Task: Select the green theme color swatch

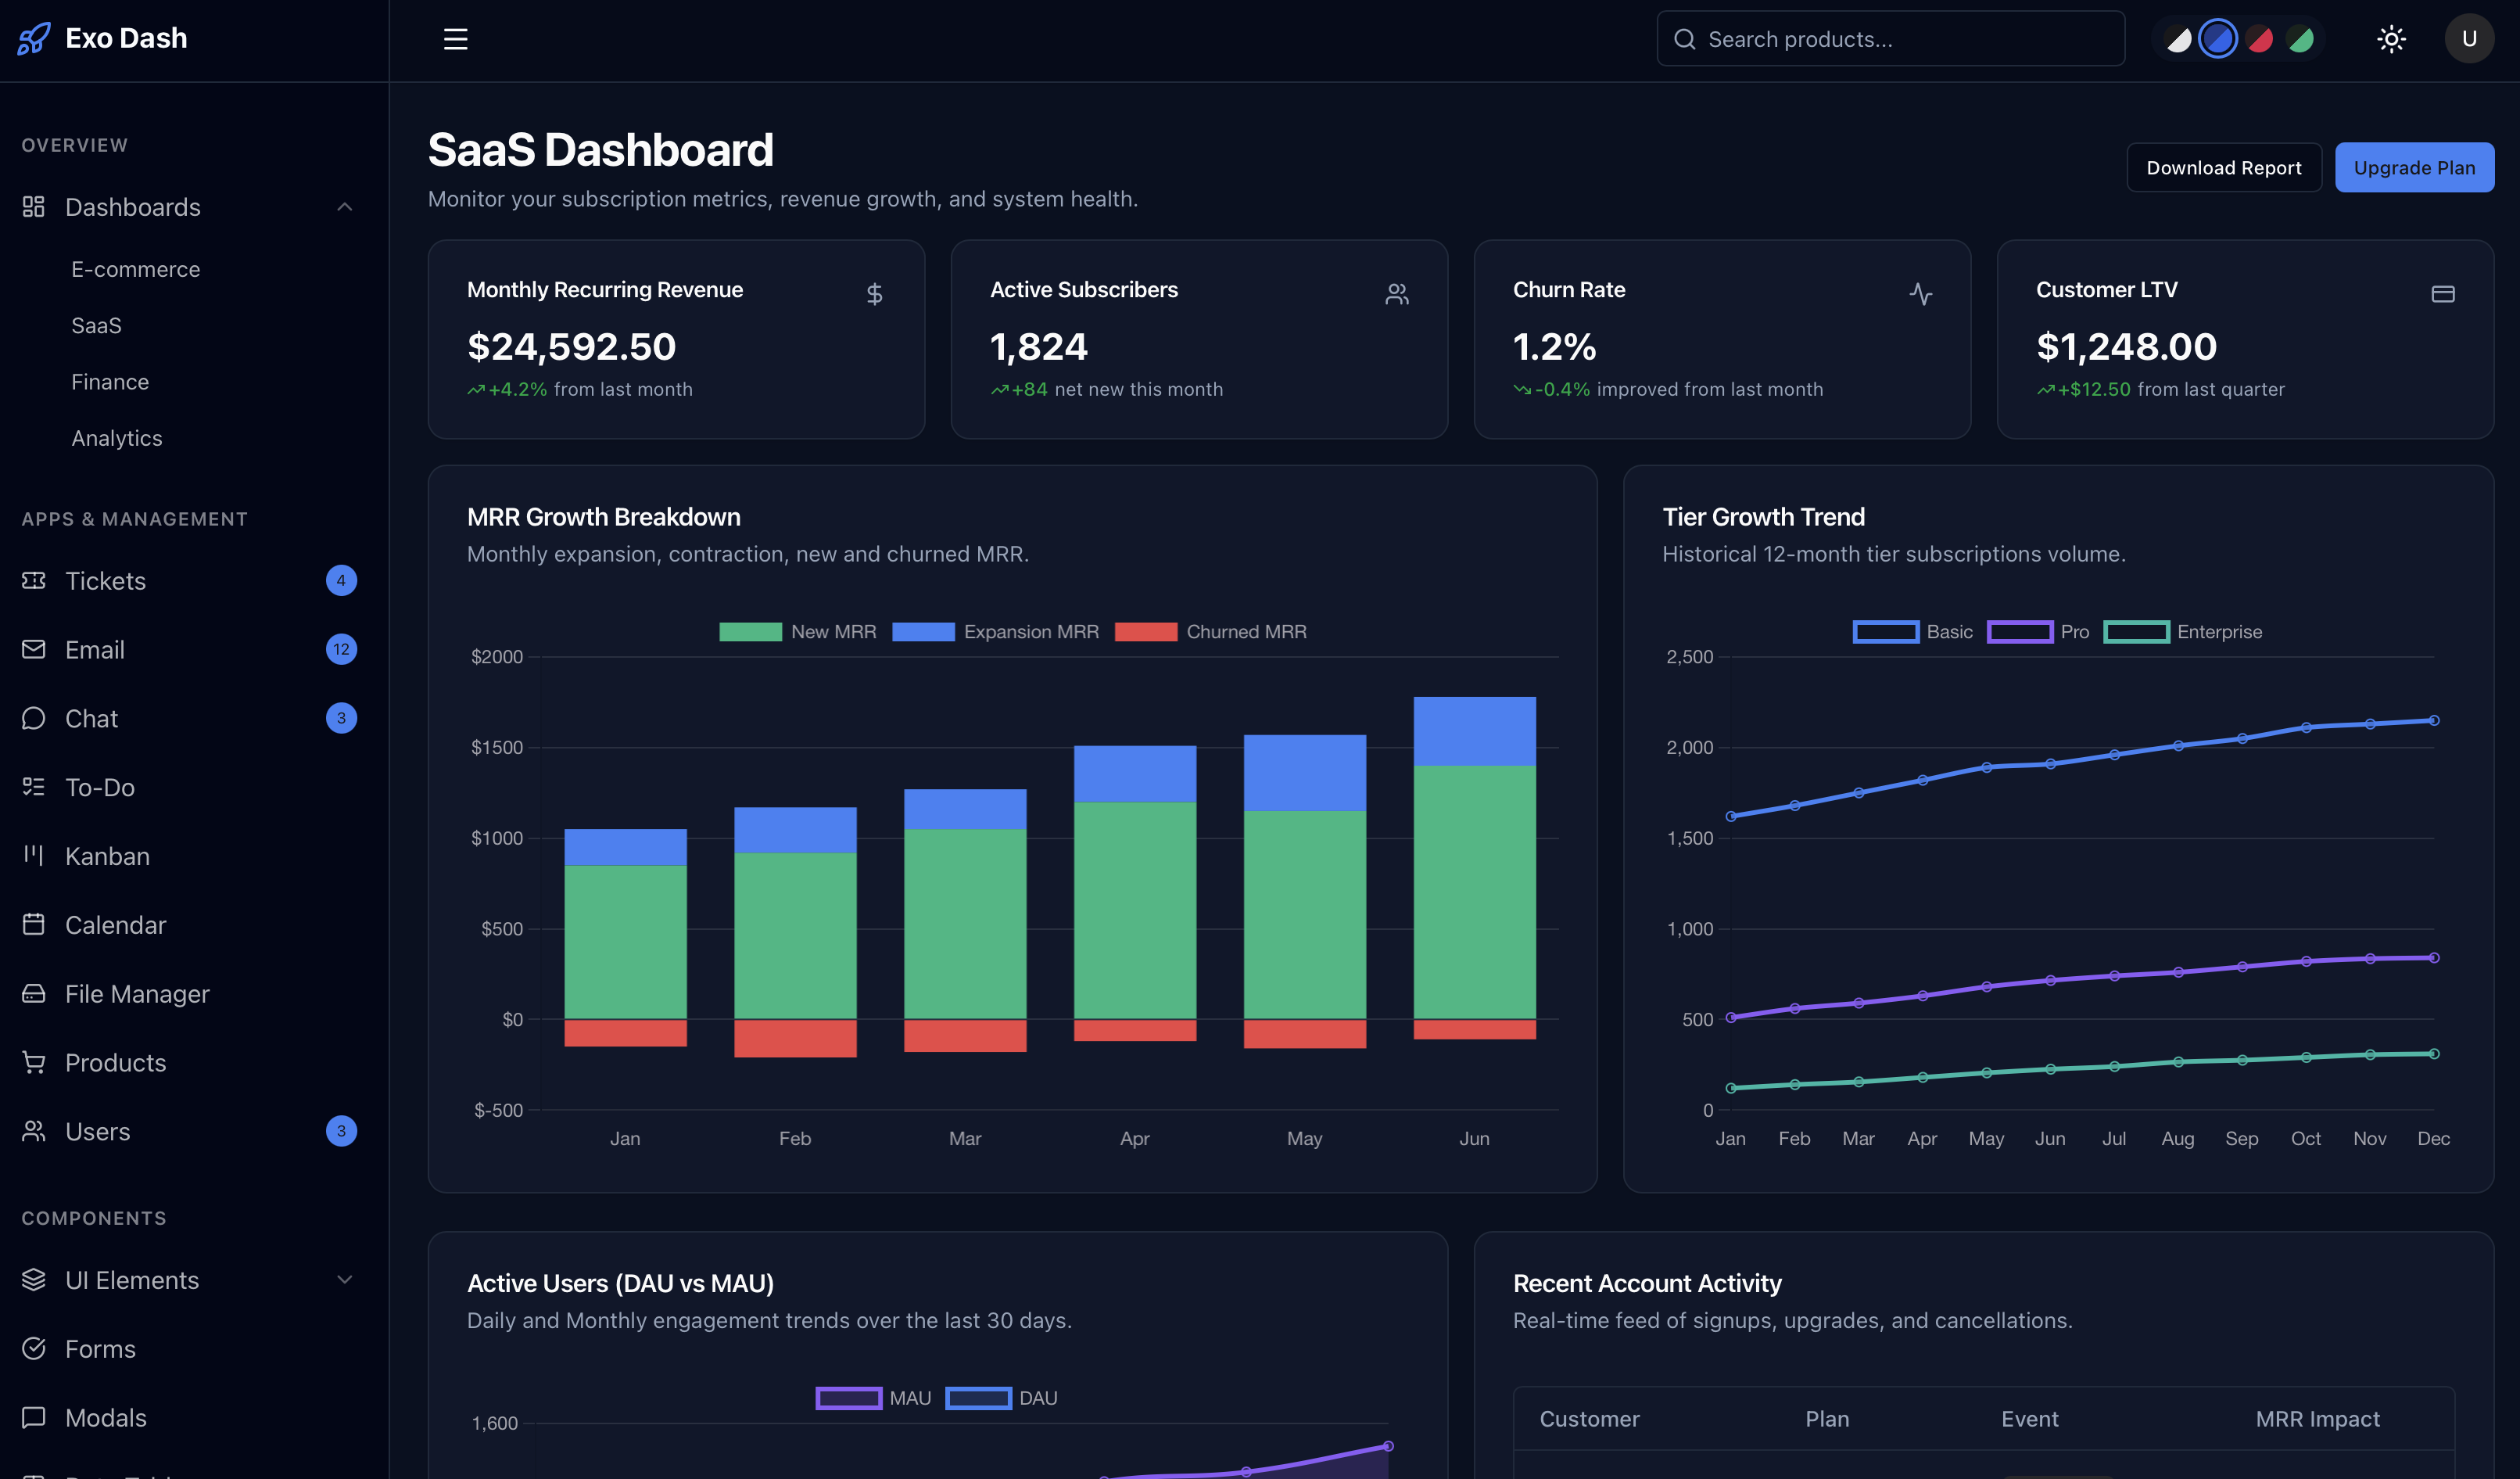Action: pyautogui.click(x=2300, y=39)
